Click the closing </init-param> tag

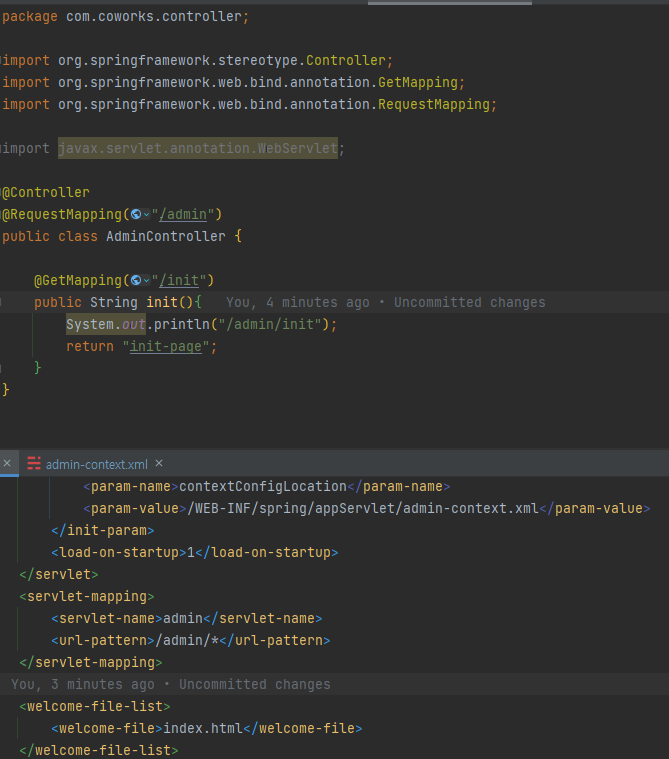103,531
